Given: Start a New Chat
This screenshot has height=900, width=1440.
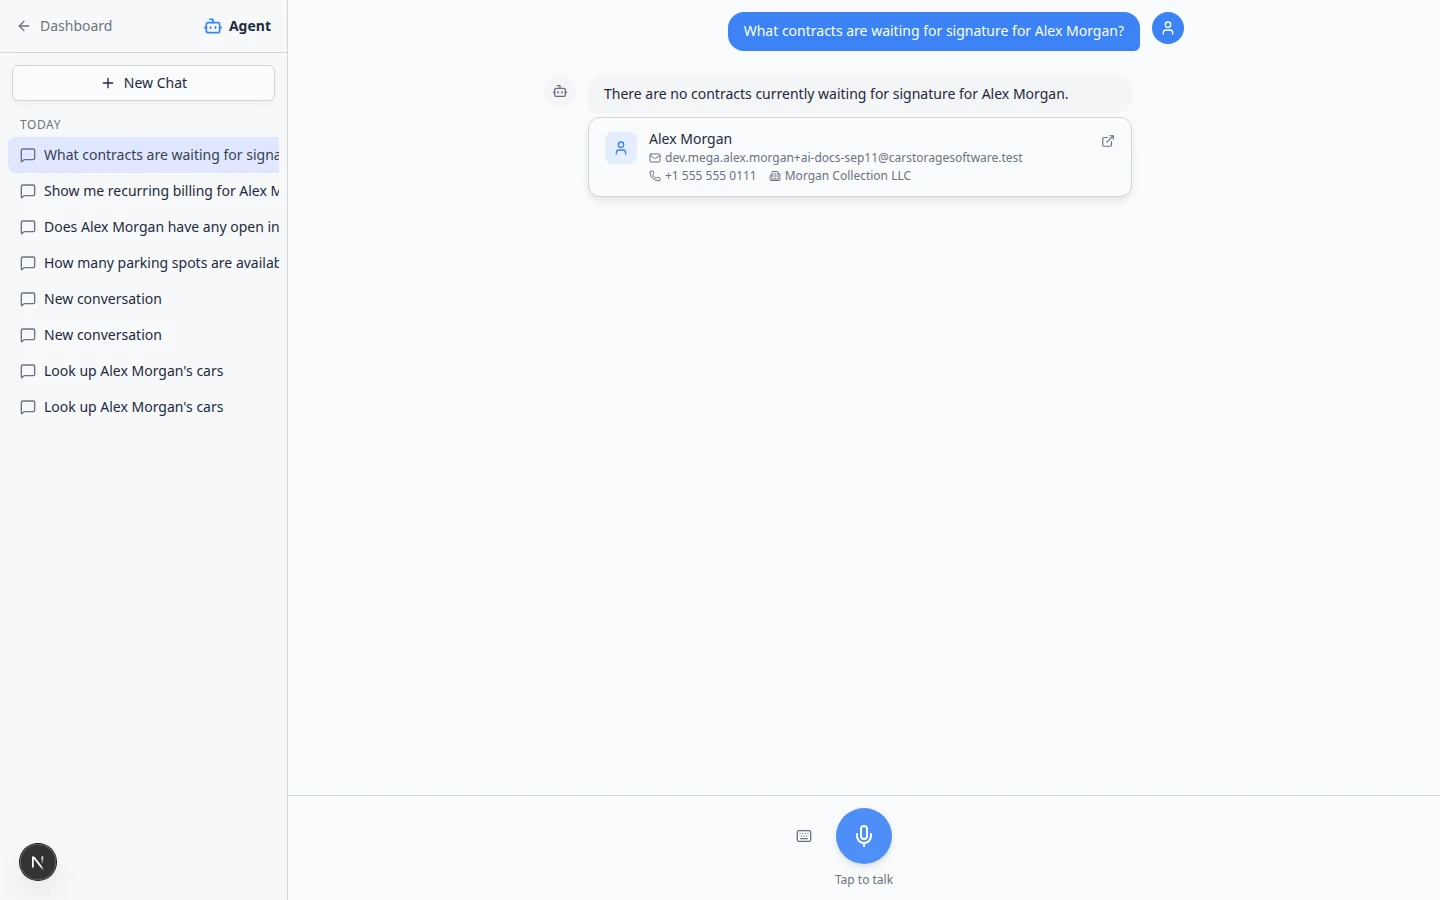Looking at the screenshot, I should tap(143, 83).
